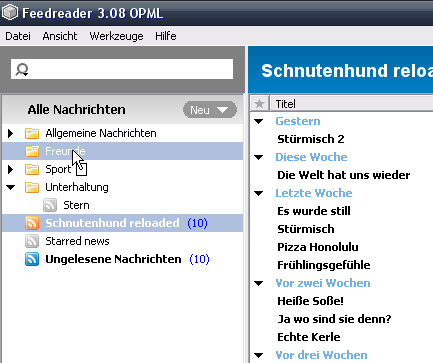Click the Vor zwei Wochen group label
The image size is (433, 363).
pyautogui.click(x=323, y=283)
